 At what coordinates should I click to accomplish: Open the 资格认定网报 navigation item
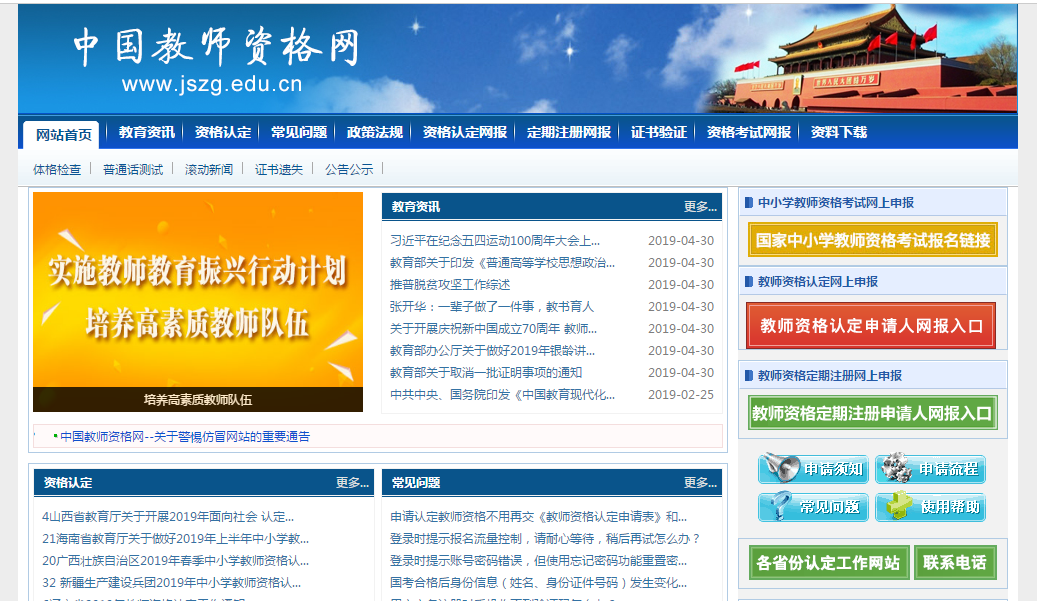pos(465,132)
